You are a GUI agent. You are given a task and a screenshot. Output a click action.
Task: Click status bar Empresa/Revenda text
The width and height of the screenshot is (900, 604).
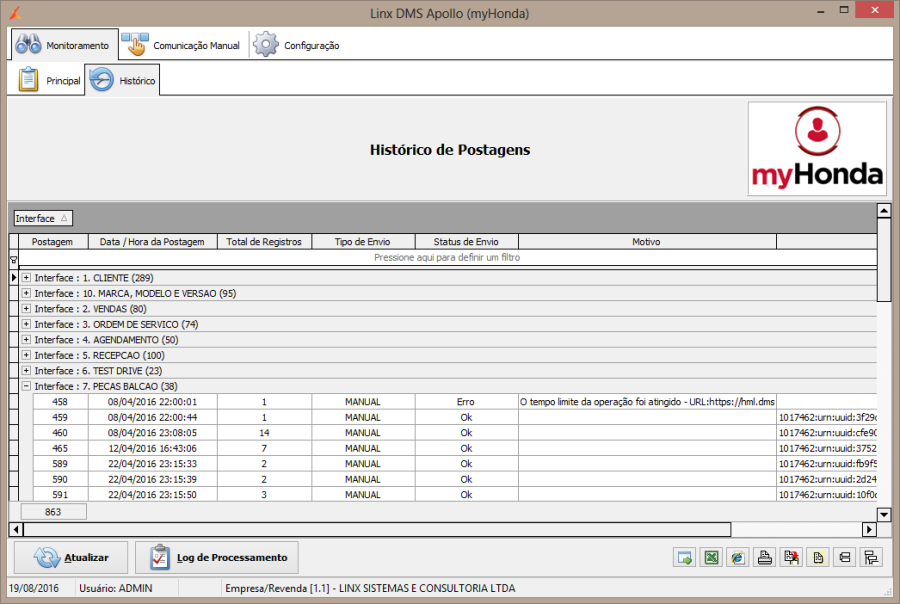click(370, 588)
